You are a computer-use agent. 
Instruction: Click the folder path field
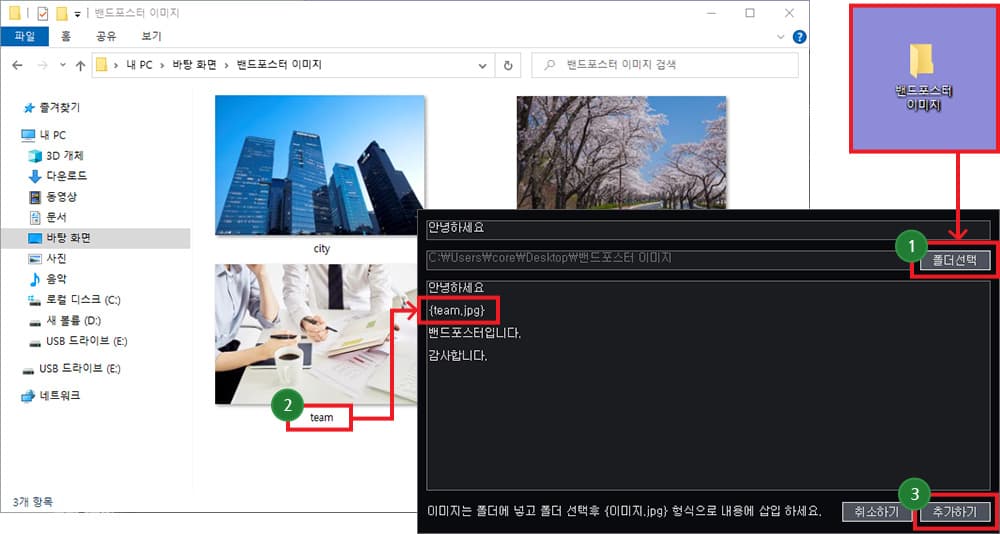pos(672,259)
